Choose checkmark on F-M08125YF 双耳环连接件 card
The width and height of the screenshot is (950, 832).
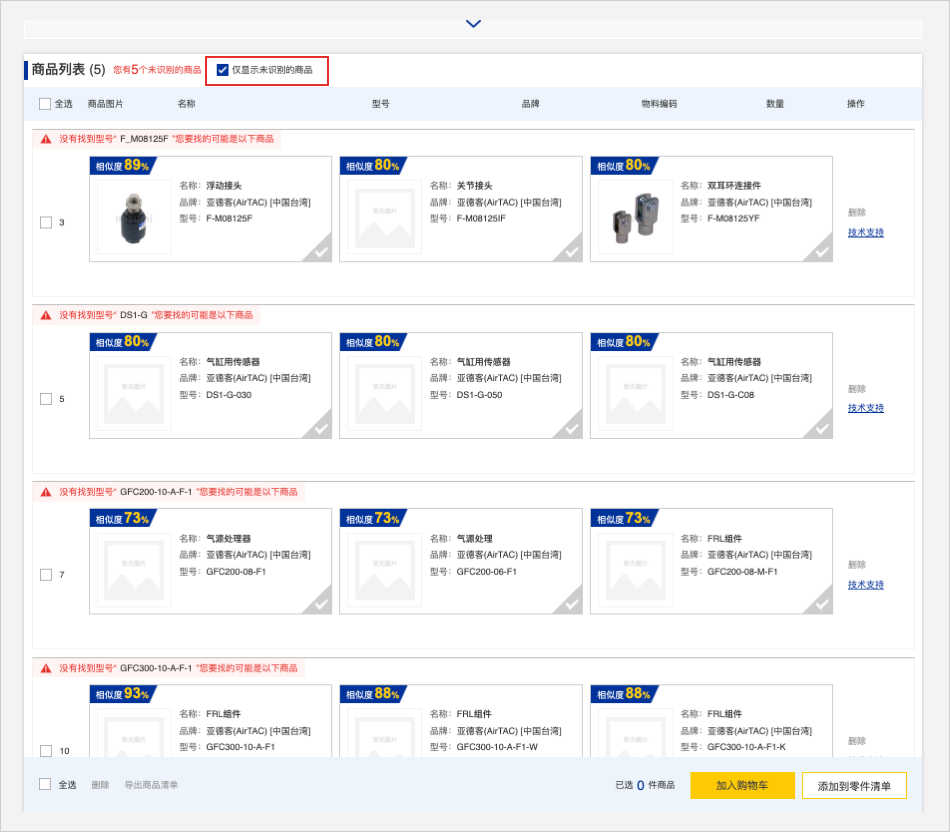pos(821,251)
